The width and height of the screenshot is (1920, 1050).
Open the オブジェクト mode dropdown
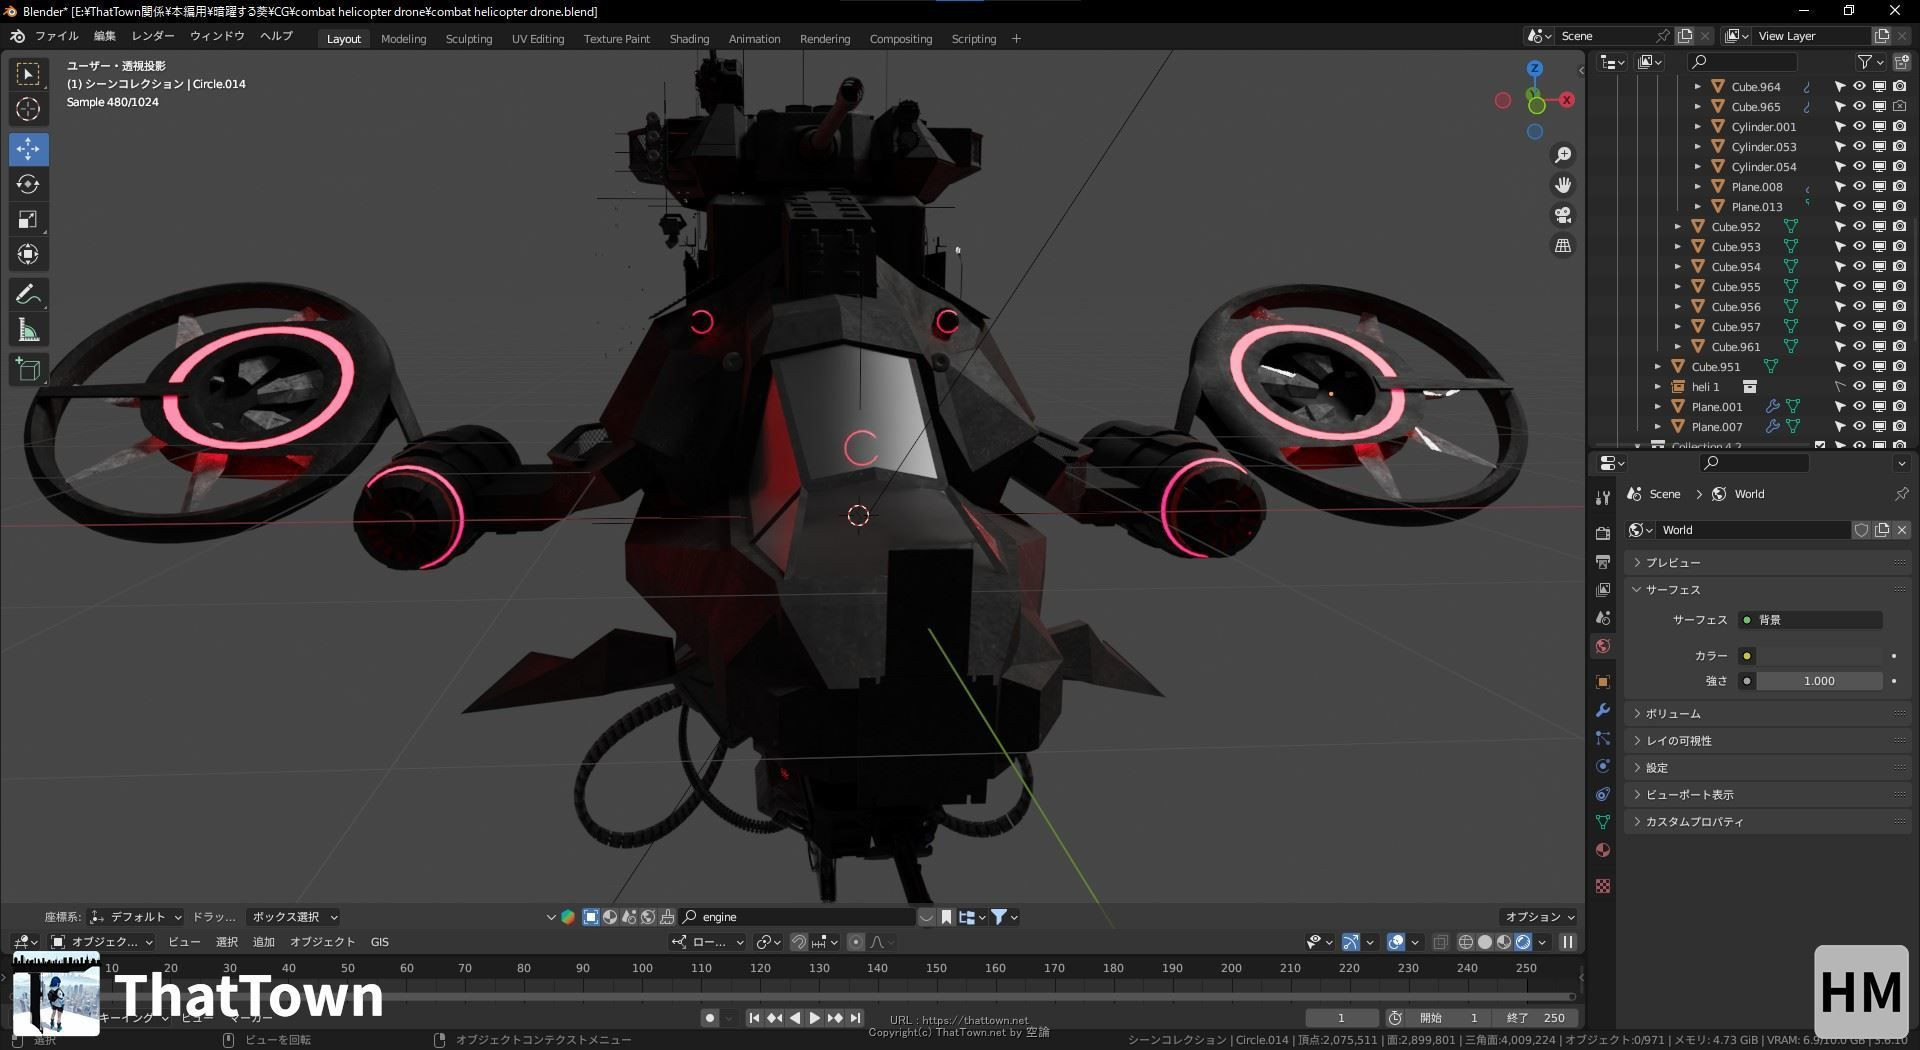point(102,942)
